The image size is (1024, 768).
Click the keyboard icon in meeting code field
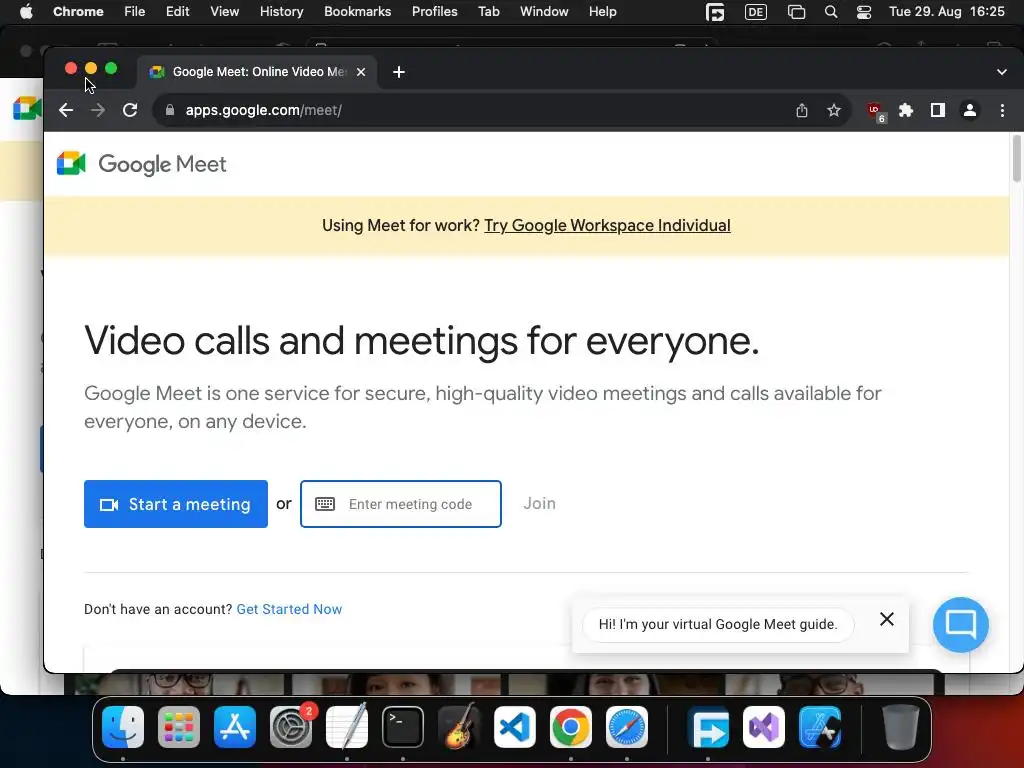tap(325, 504)
